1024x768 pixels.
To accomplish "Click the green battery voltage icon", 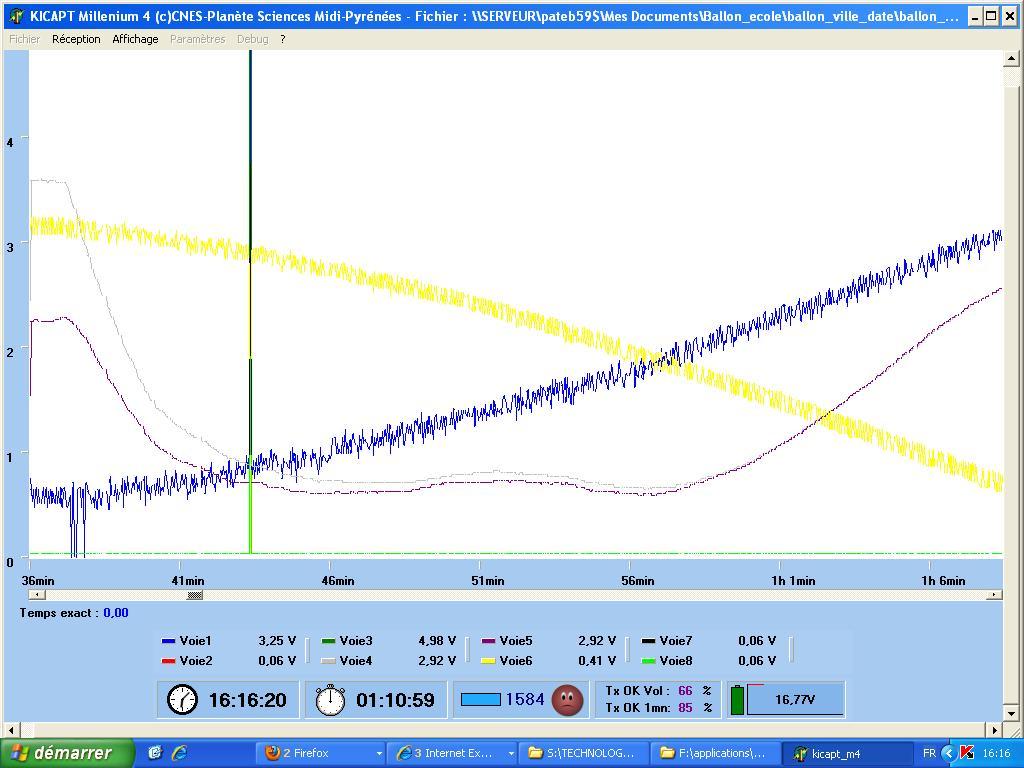I will pos(737,700).
